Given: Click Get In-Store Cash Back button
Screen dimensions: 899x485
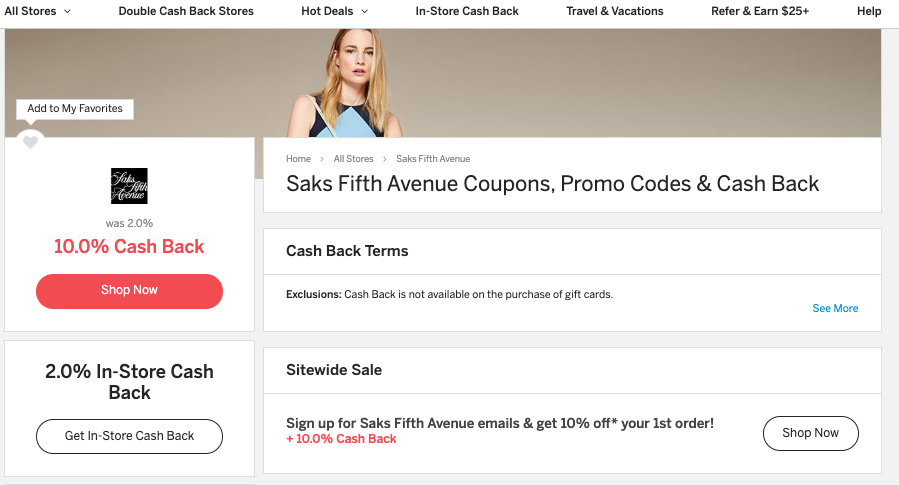Looking at the screenshot, I should (129, 436).
